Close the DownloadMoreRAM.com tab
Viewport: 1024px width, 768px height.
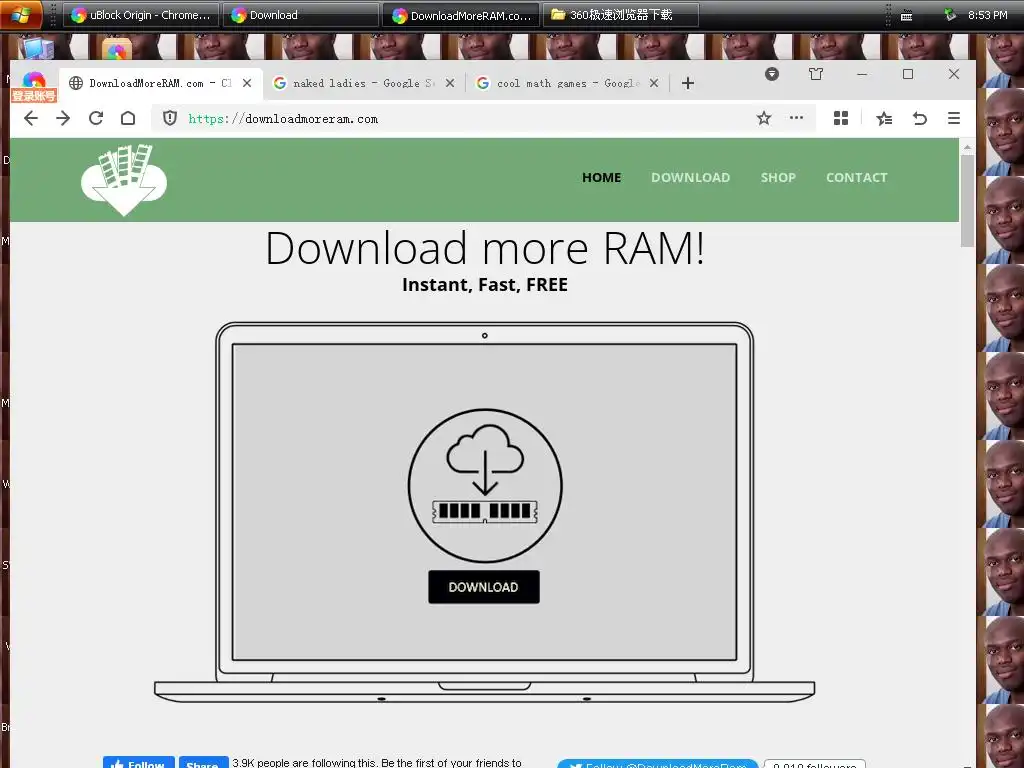(247, 83)
